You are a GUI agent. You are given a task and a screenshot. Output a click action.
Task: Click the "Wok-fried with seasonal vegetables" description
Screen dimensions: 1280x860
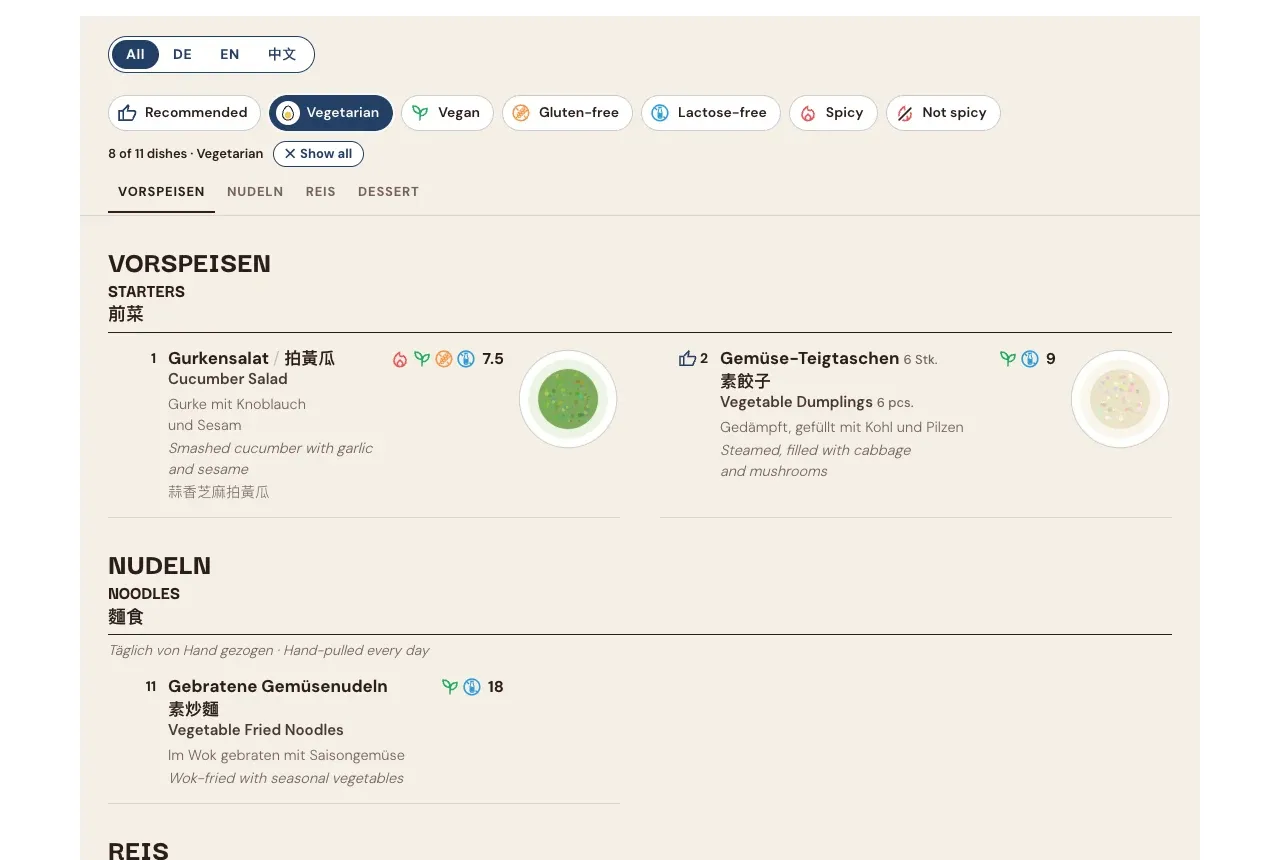286,778
